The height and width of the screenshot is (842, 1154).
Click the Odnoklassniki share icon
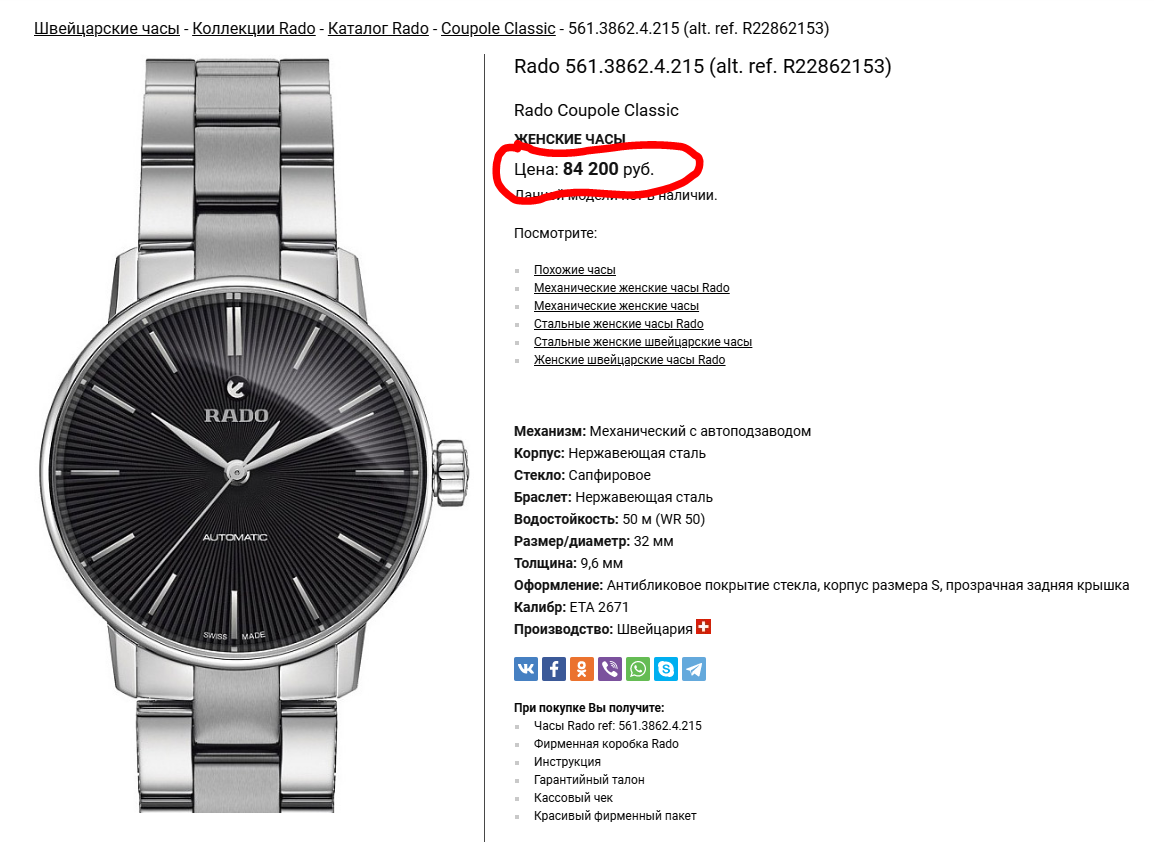pyautogui.click(x=582, y=669)
